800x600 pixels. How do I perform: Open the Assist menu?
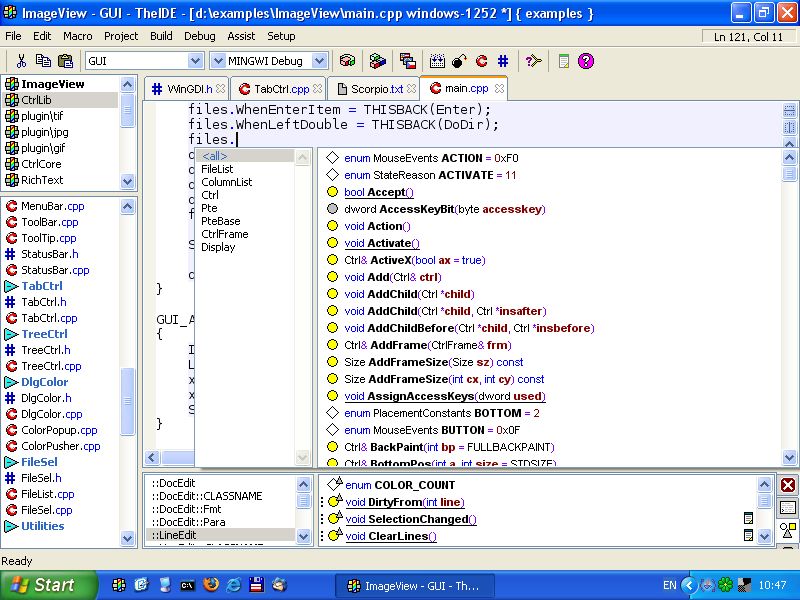241,36
